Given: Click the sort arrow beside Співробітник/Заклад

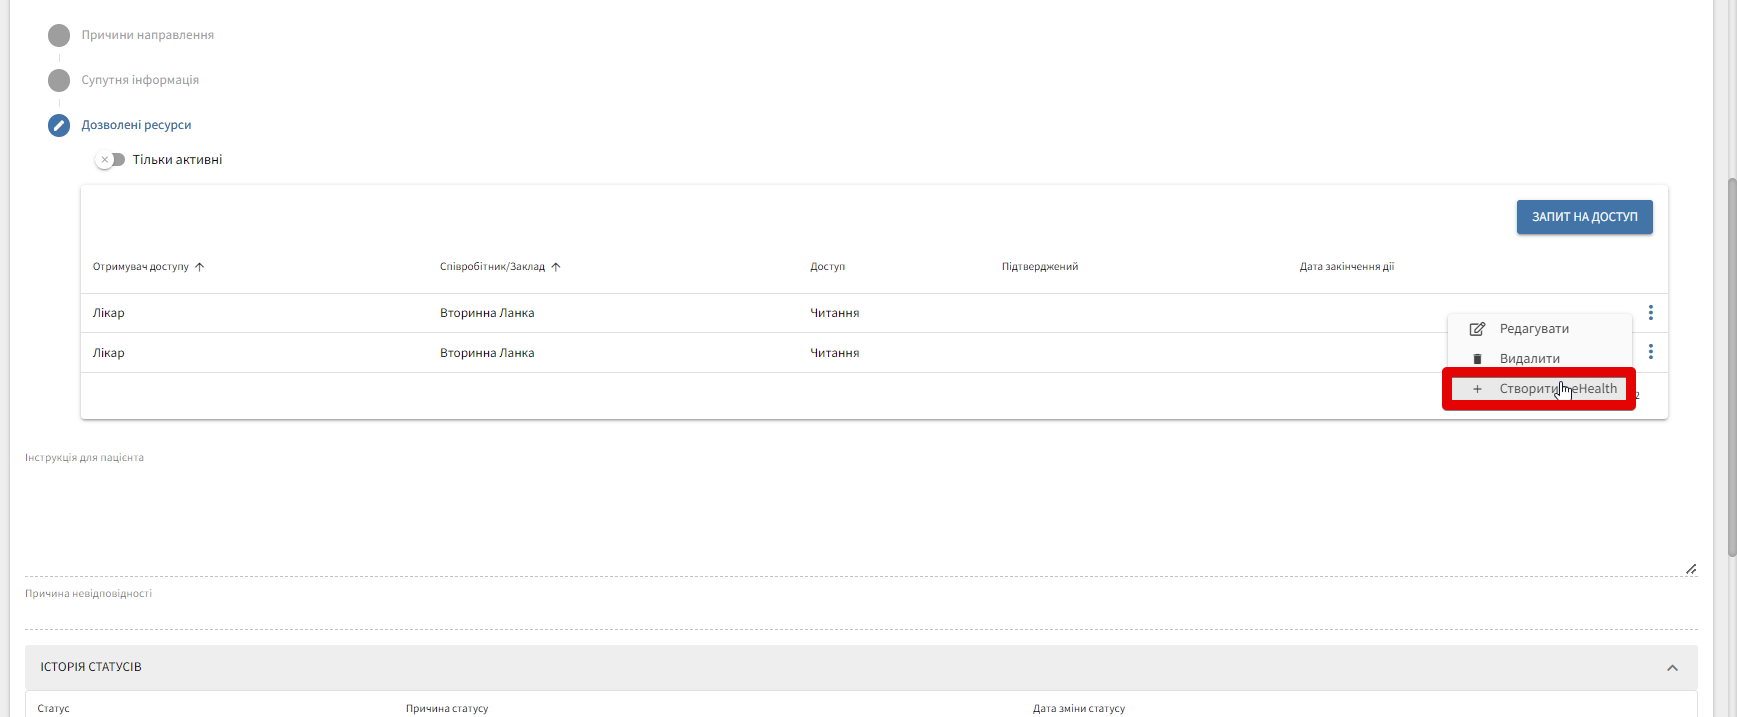Looking at the screenshot, I should 556,267.
